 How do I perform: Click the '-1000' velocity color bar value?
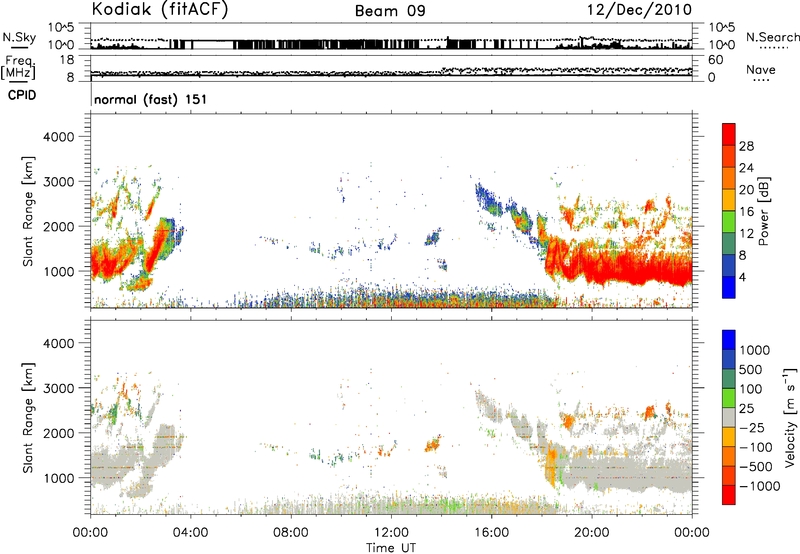point(759,486)
